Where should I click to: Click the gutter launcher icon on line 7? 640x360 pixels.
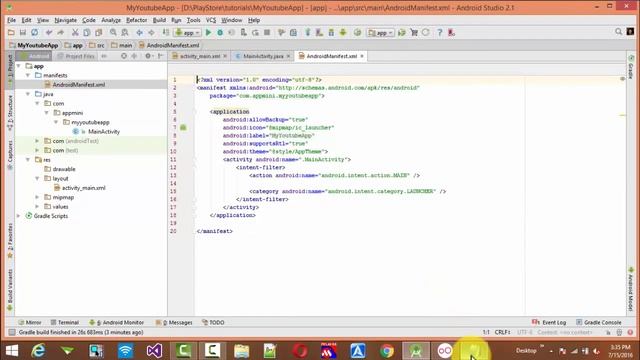[183, 127]
